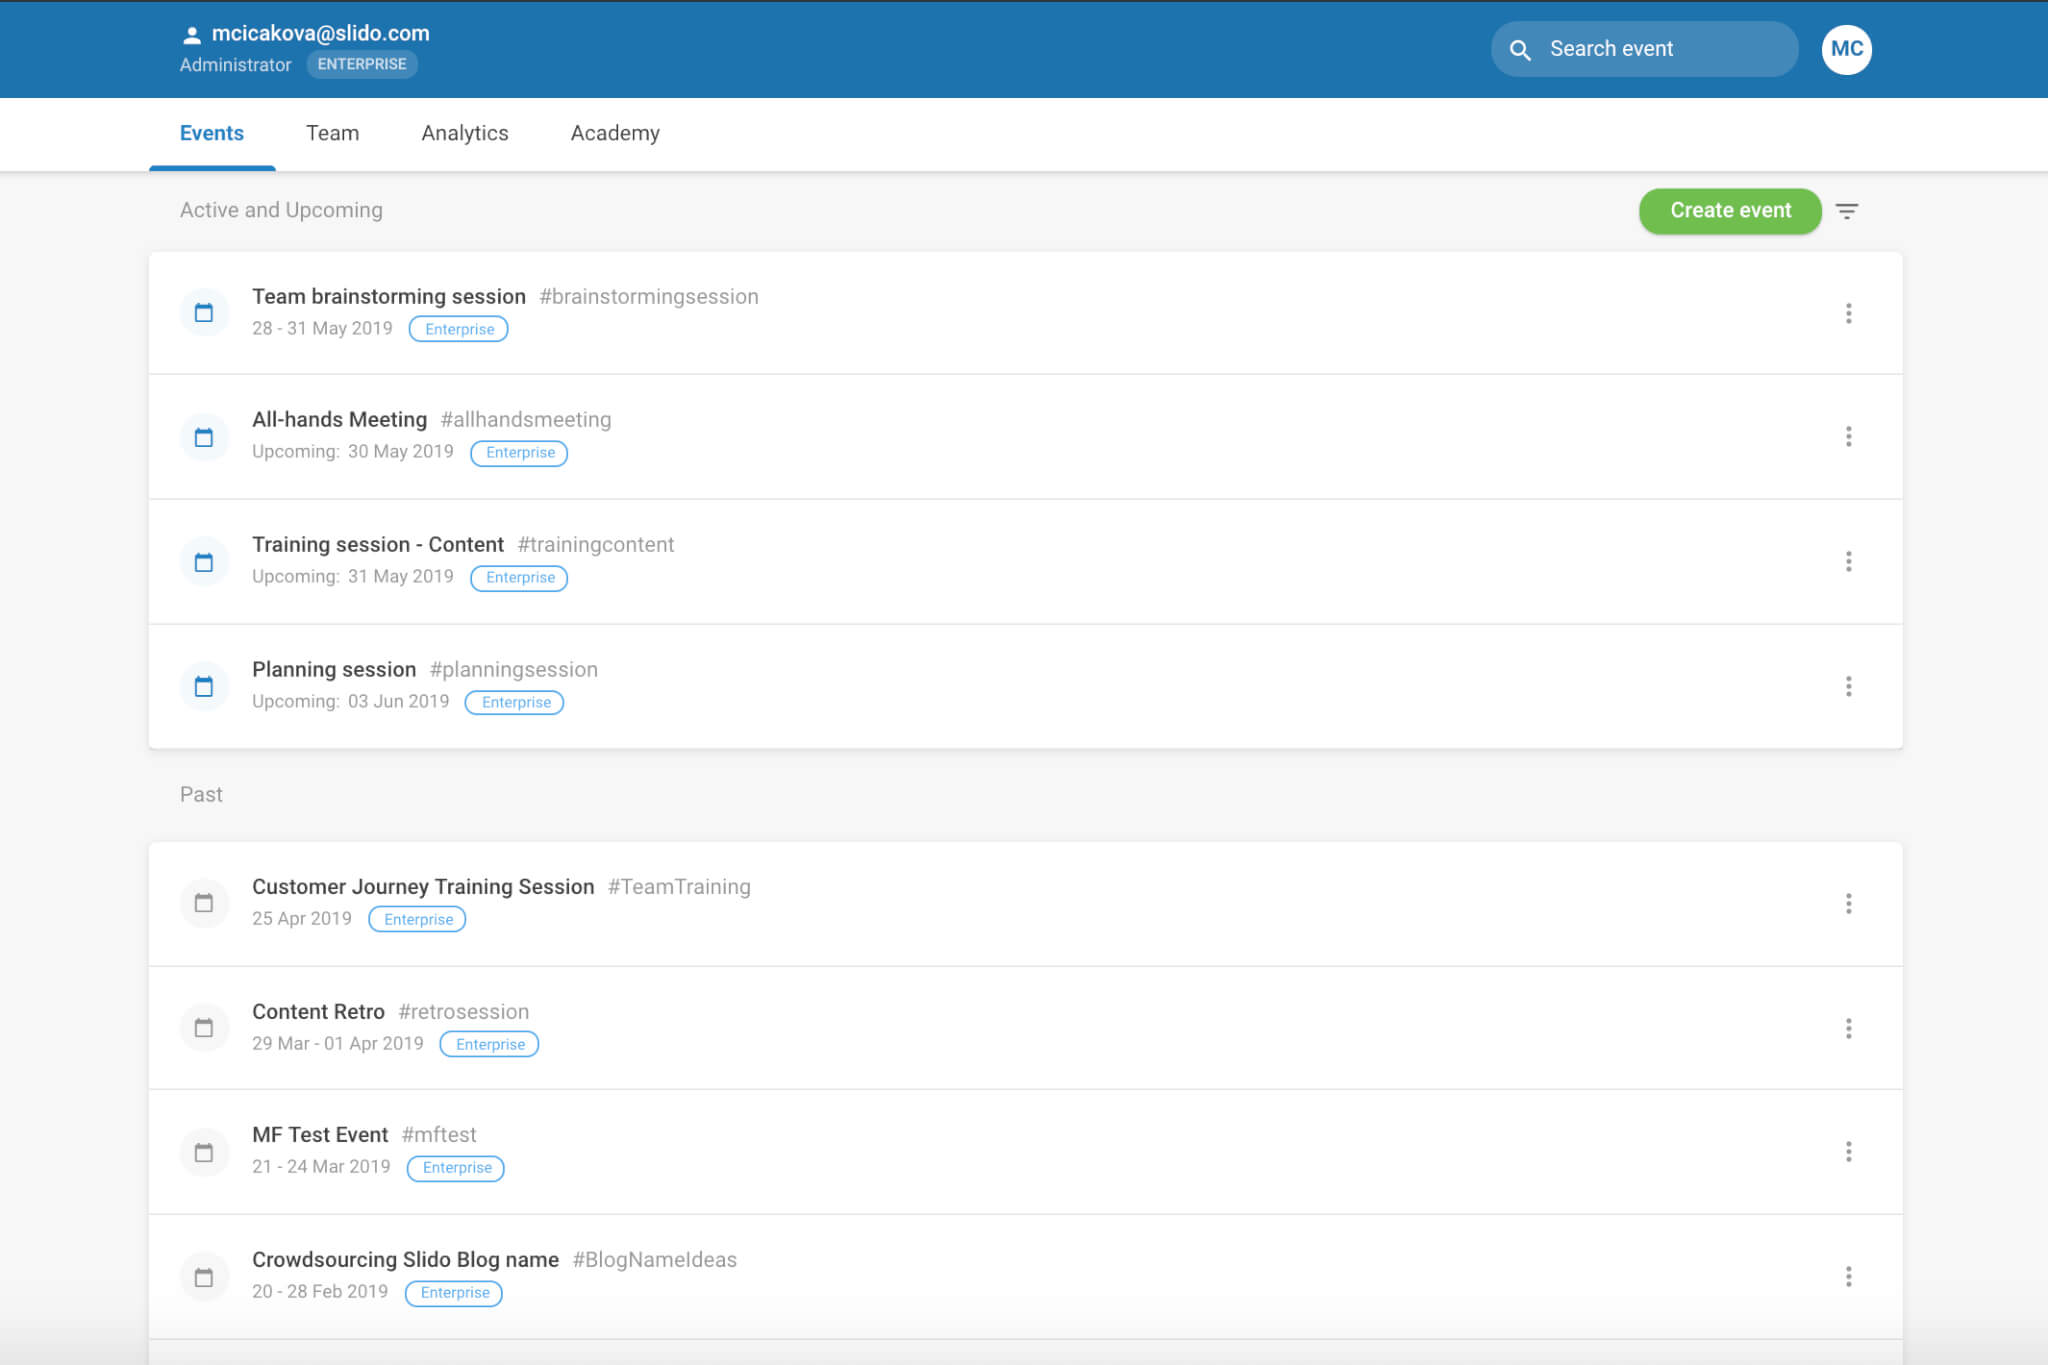The image size is (2048, 1365).
Task: Click the Search event input field
Action: (x=1660, y=49)
